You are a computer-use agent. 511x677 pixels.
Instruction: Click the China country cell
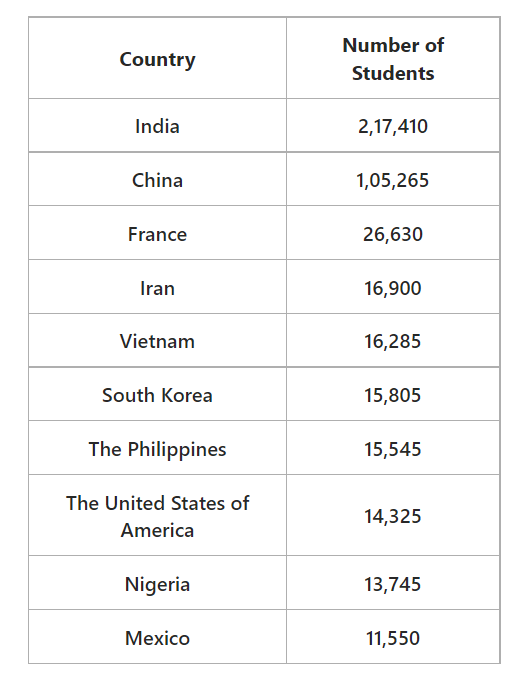(x=157, y=180)
